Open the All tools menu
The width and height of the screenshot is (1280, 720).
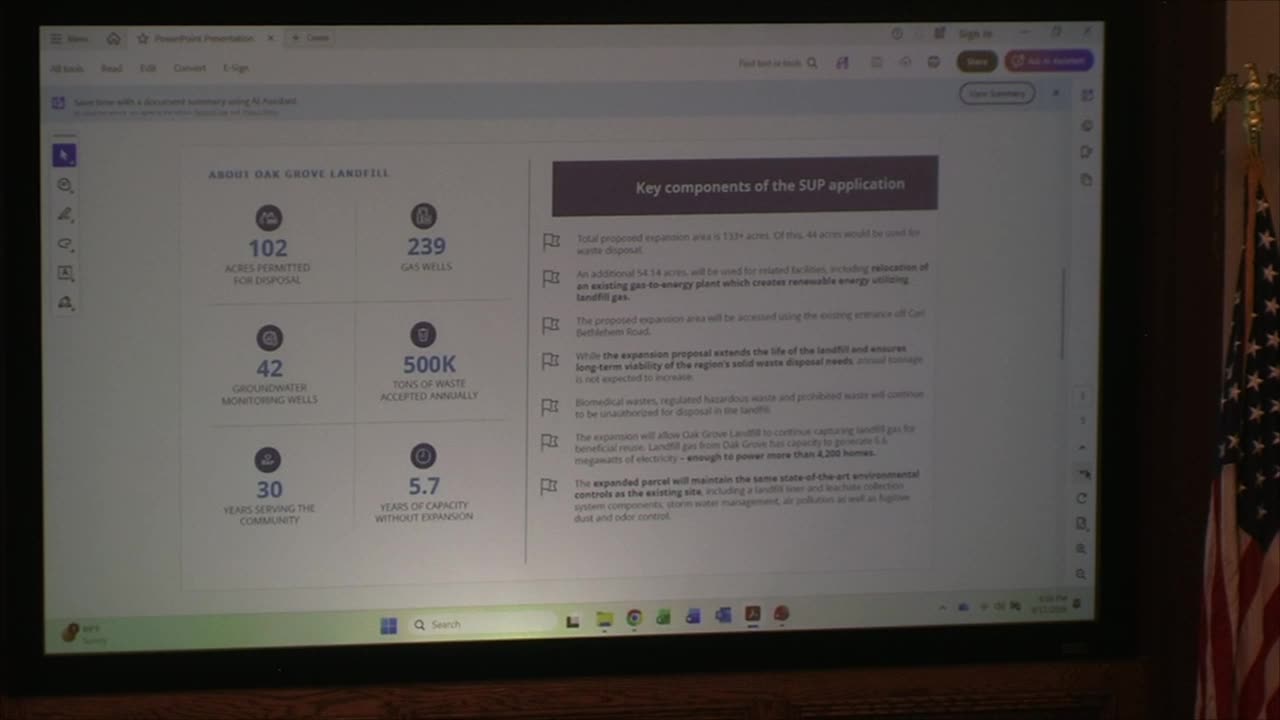pyautogui.click(x=67, y=68)
